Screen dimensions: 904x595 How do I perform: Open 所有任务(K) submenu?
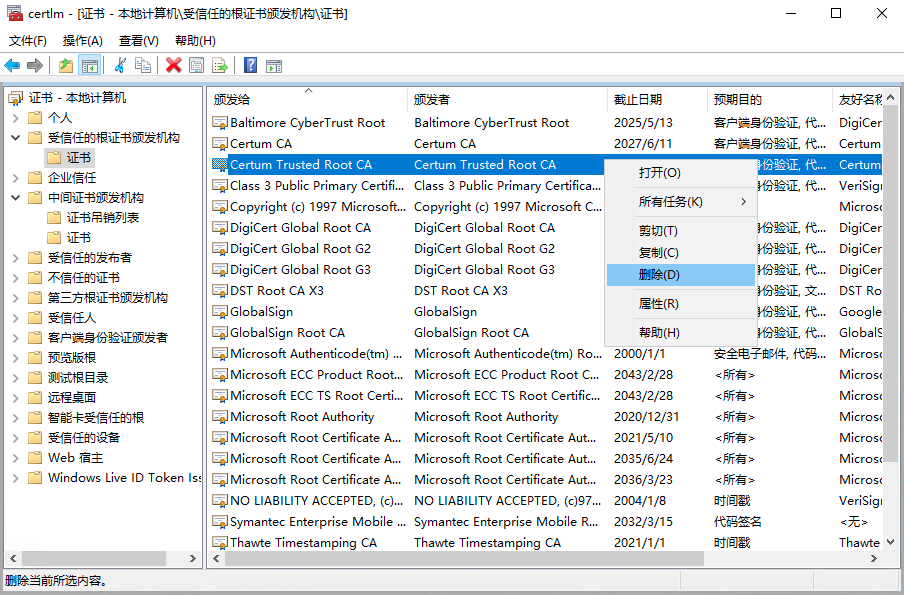671,202
